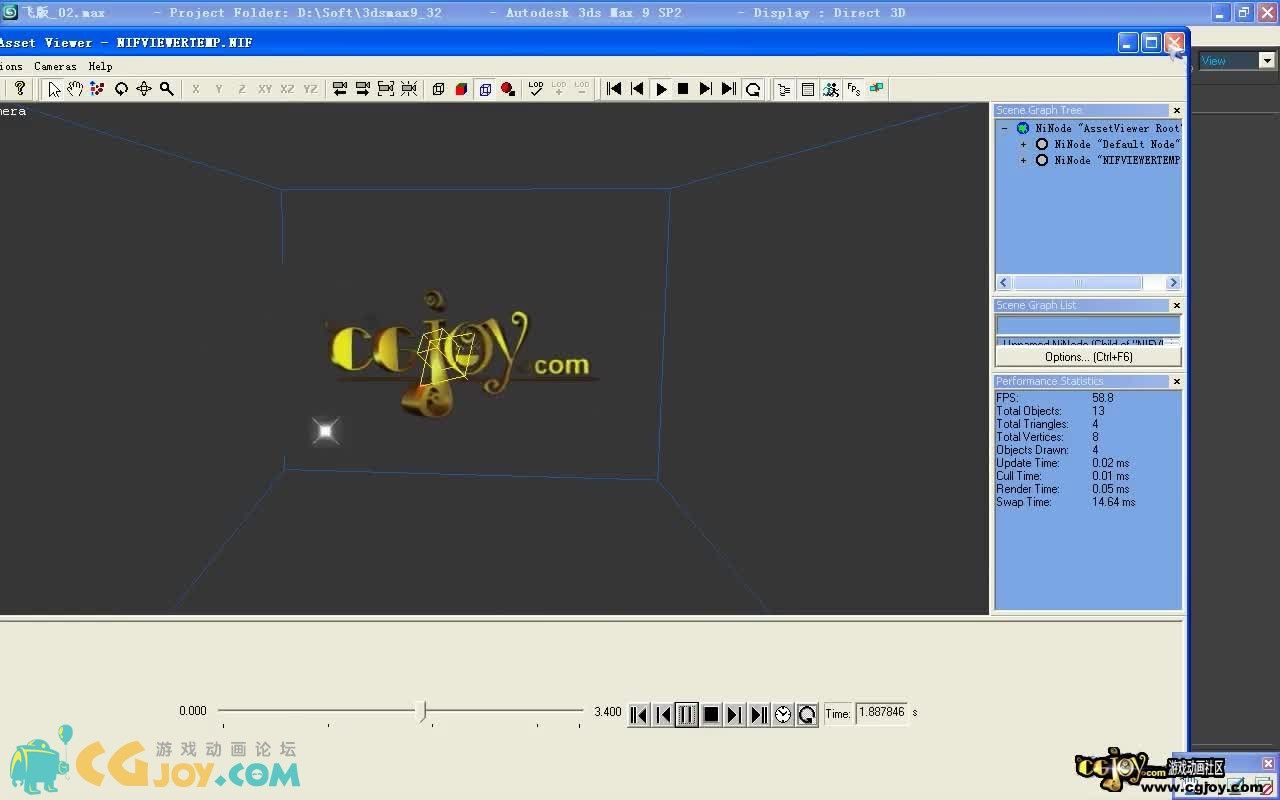Toggle wireframe cube display mode
The image size is (1280, 800).
pos(438,89)
